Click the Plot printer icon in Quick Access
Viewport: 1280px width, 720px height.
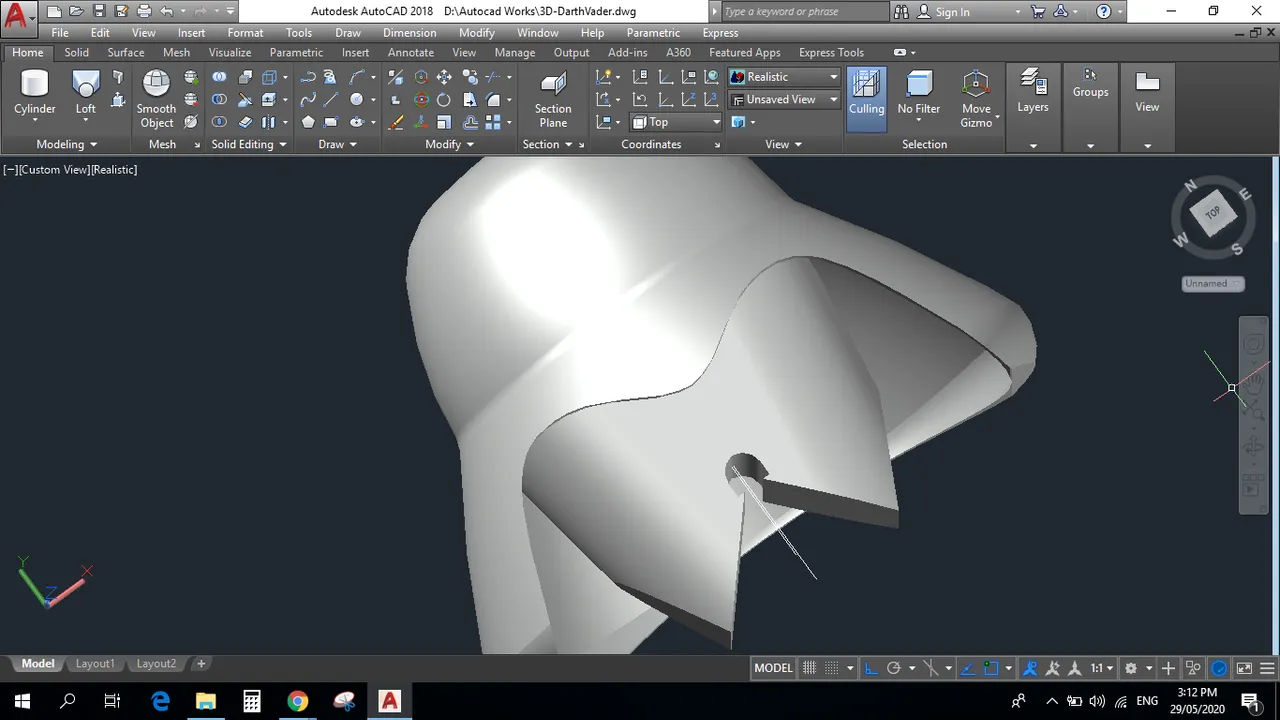[144, 12]
